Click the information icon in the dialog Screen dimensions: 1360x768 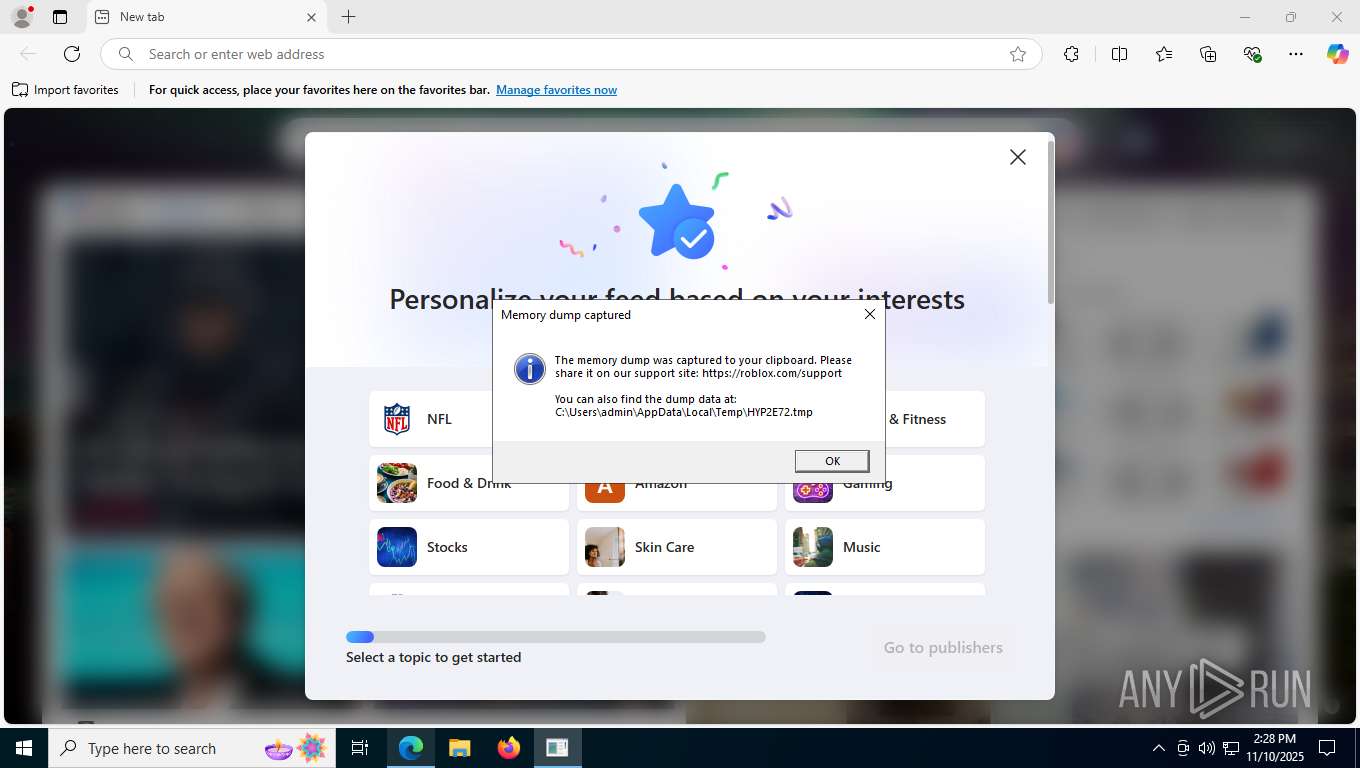pyautogui.click(x=530, y=369)
